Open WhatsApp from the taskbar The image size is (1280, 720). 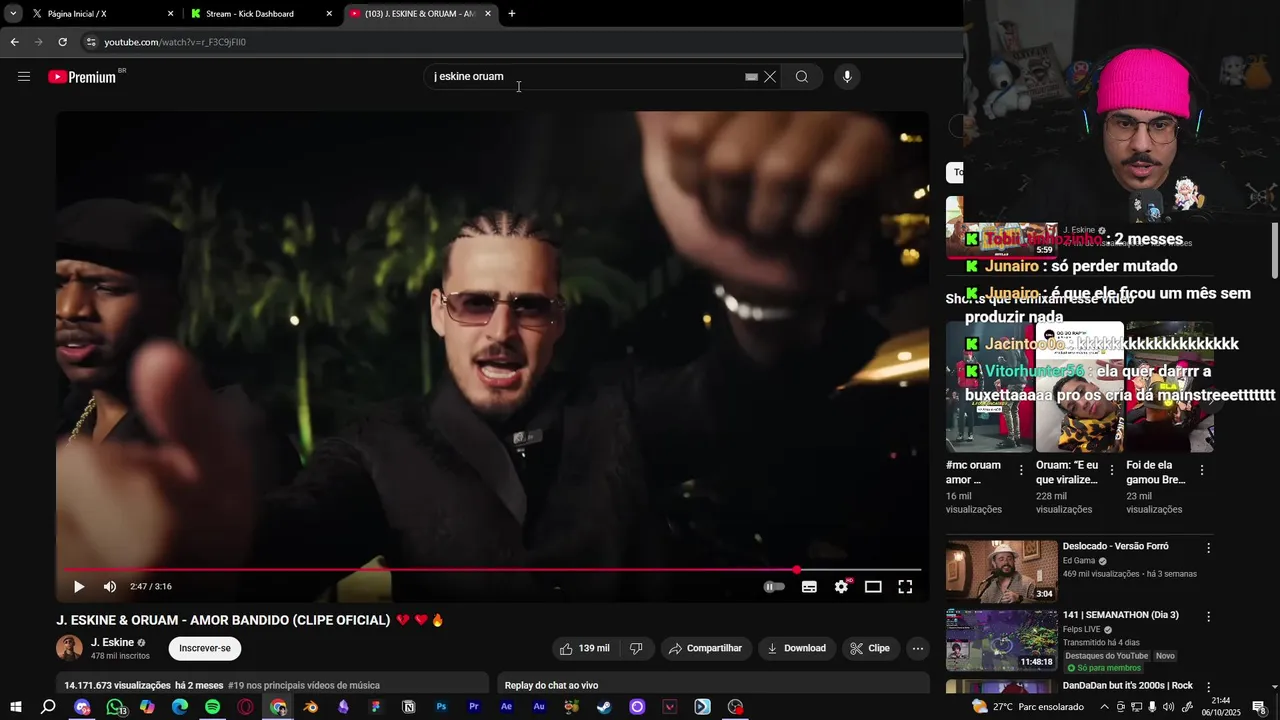[115, 707]
